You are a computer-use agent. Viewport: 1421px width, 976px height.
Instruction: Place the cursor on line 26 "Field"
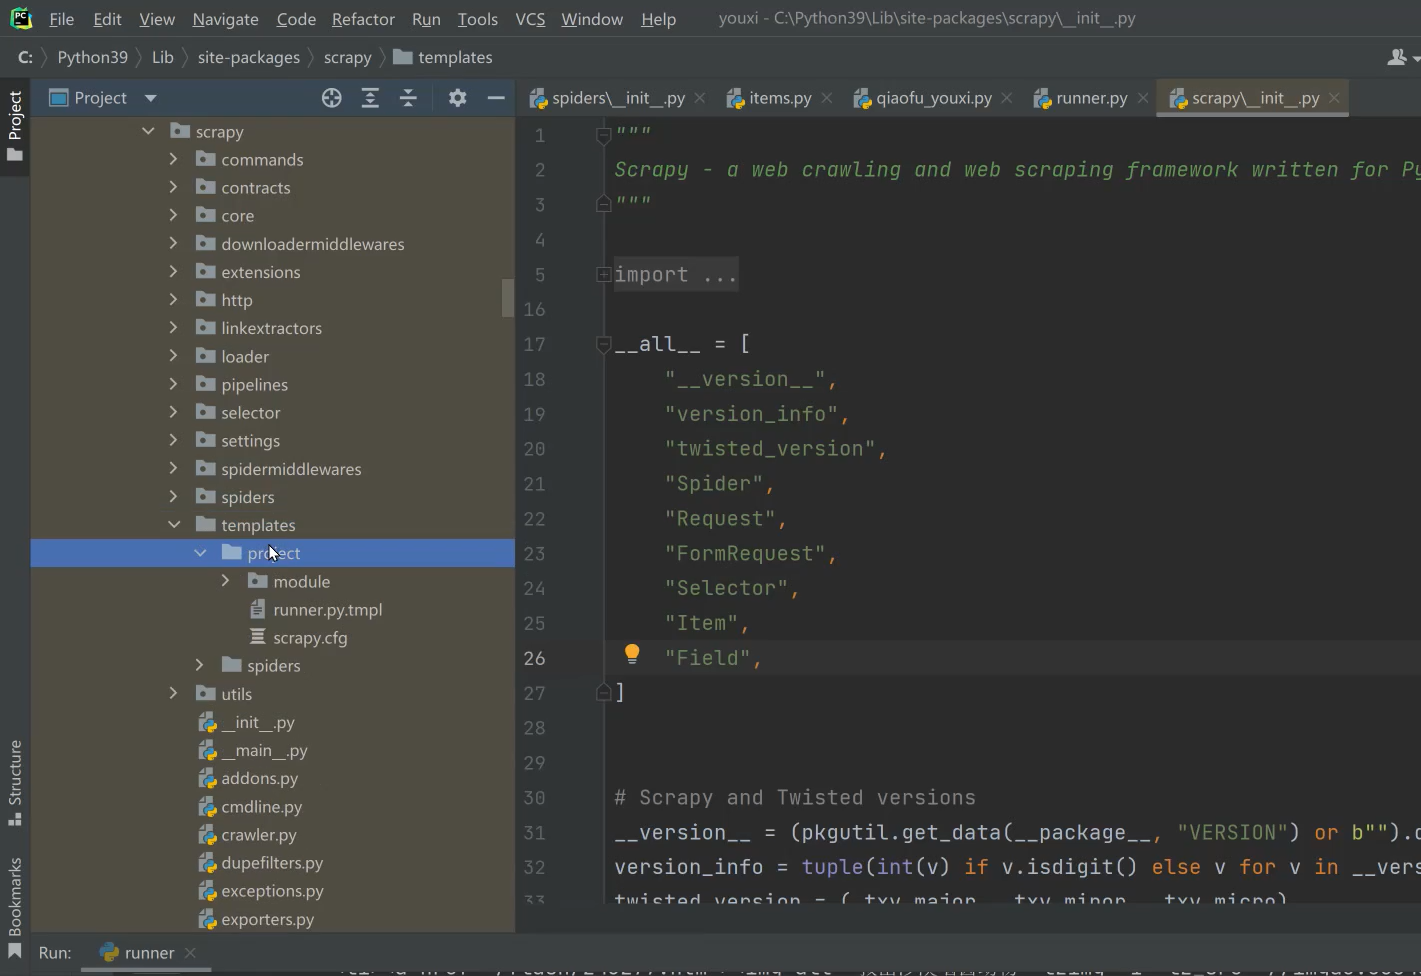(x=707, y=658)
